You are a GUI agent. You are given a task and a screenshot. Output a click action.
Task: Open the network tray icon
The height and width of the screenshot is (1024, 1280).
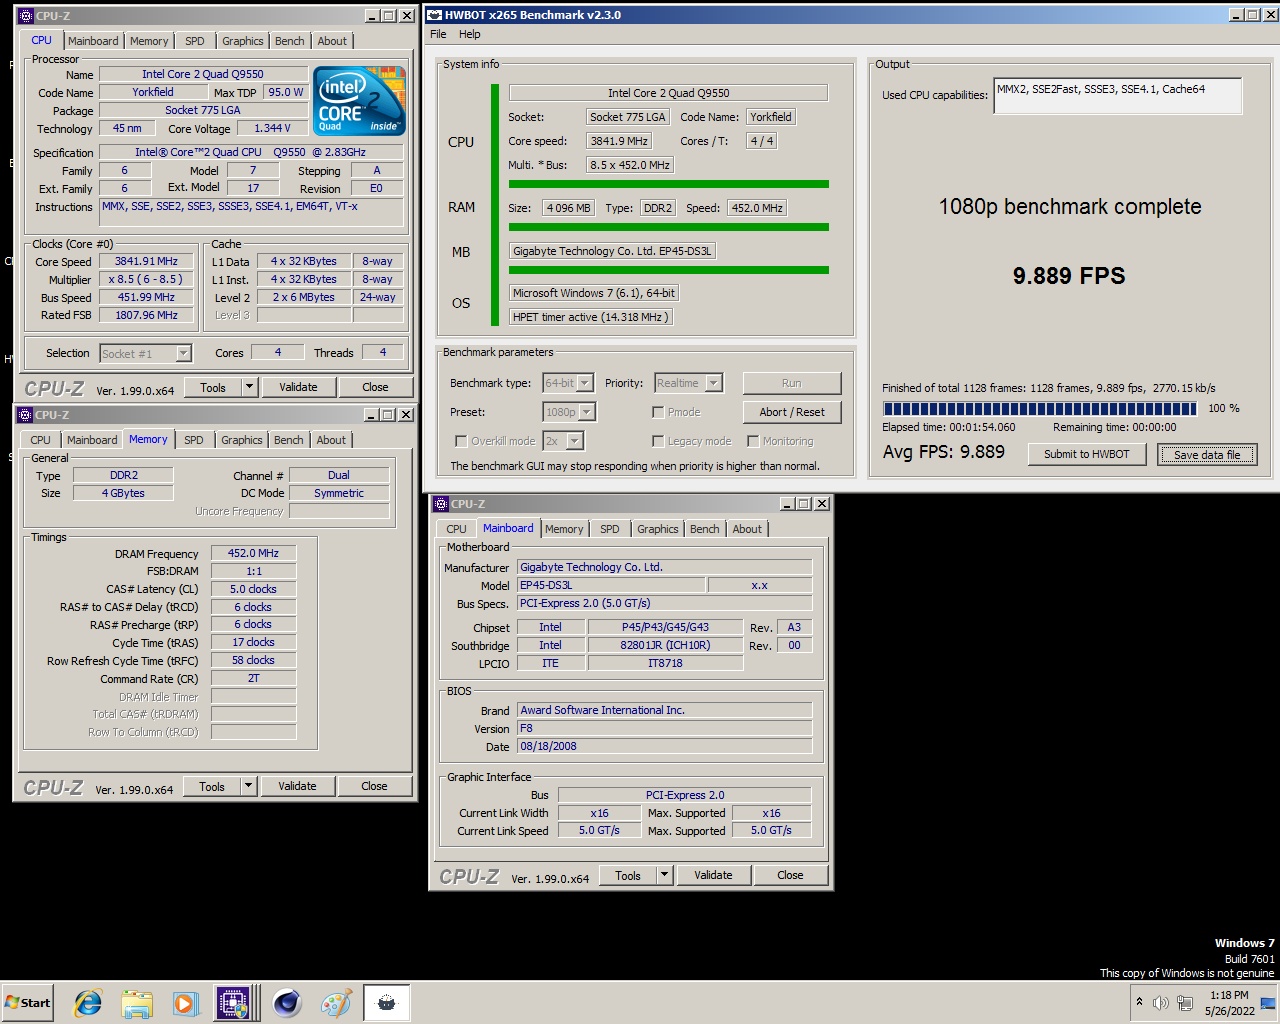click(x=1185, y=1002)
